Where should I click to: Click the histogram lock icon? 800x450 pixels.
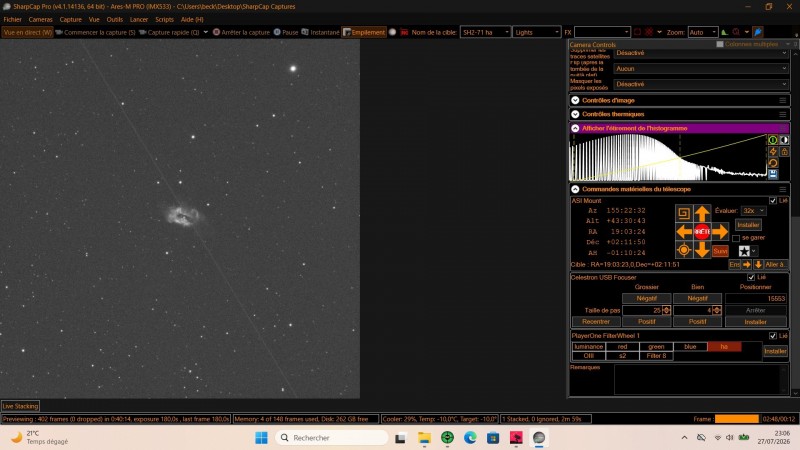[785, 152]
